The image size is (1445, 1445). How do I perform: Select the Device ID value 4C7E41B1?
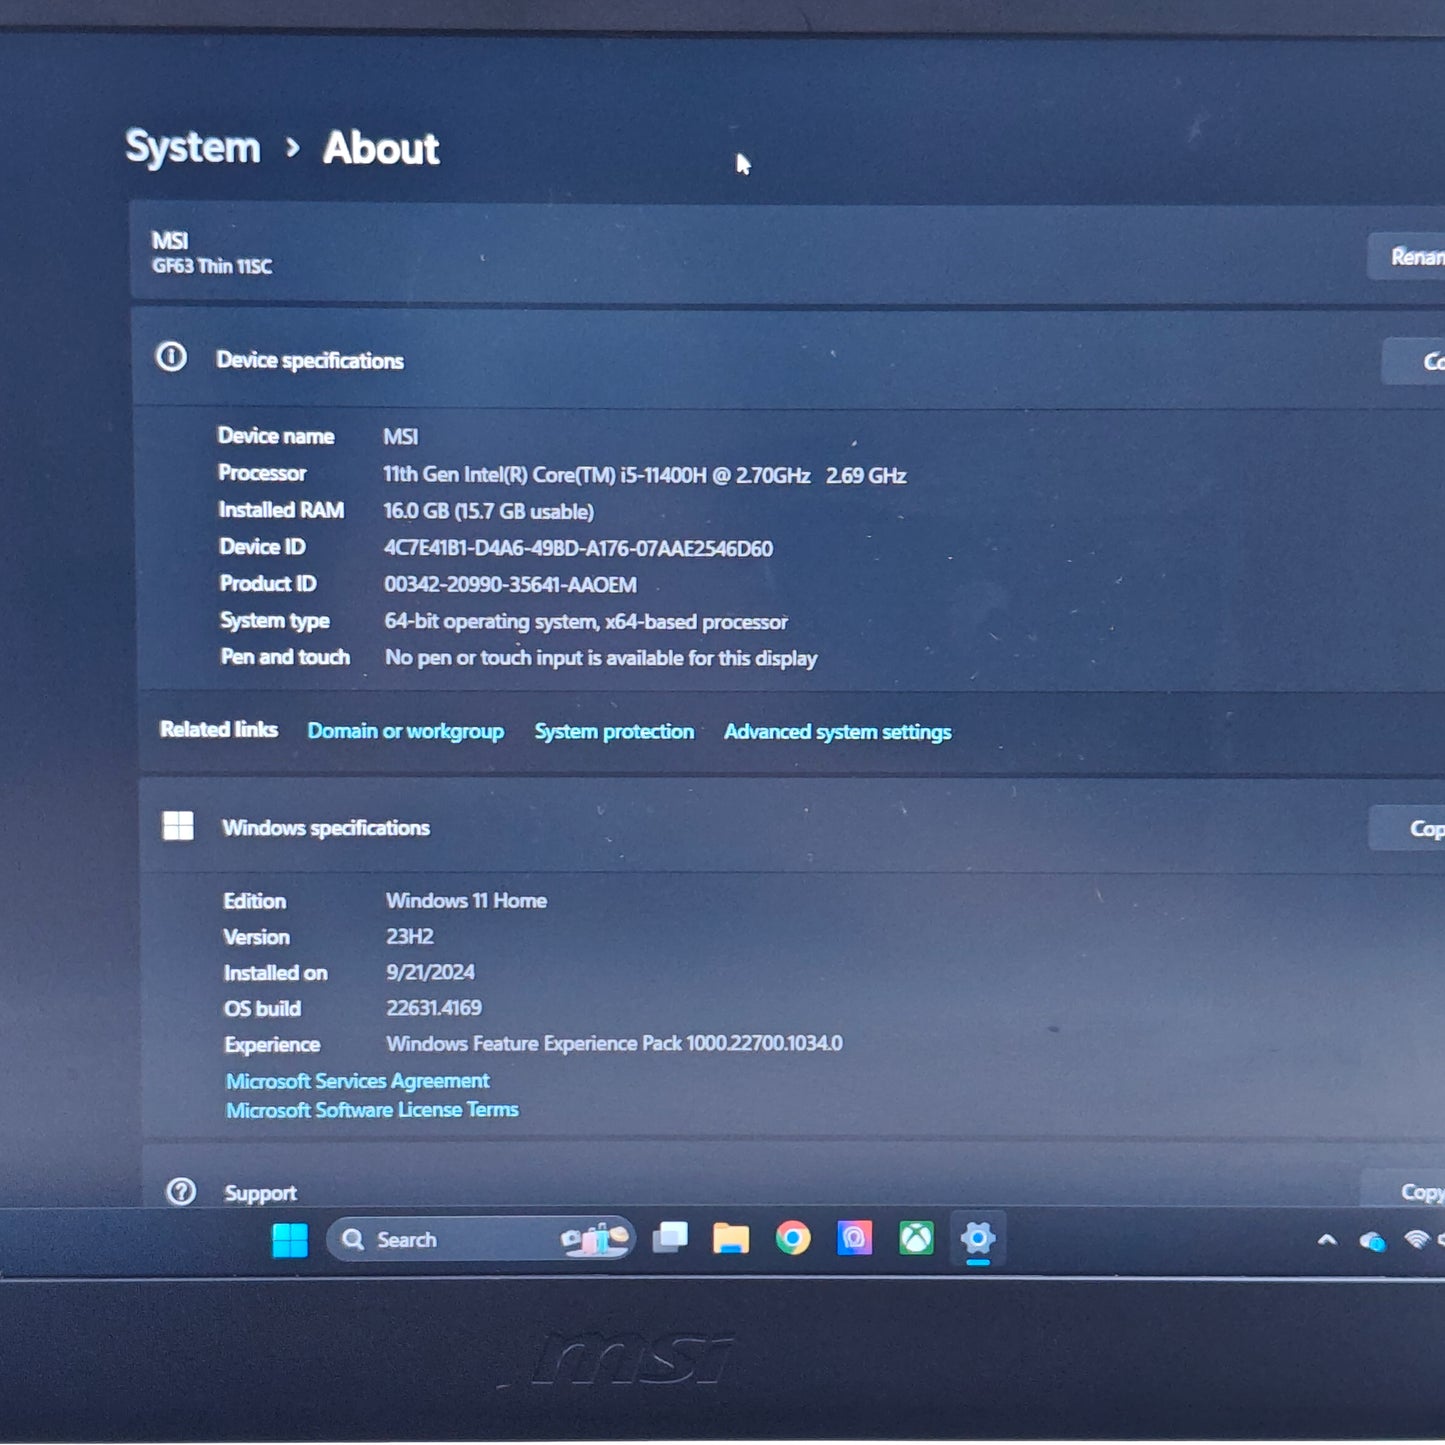(578, 548)
